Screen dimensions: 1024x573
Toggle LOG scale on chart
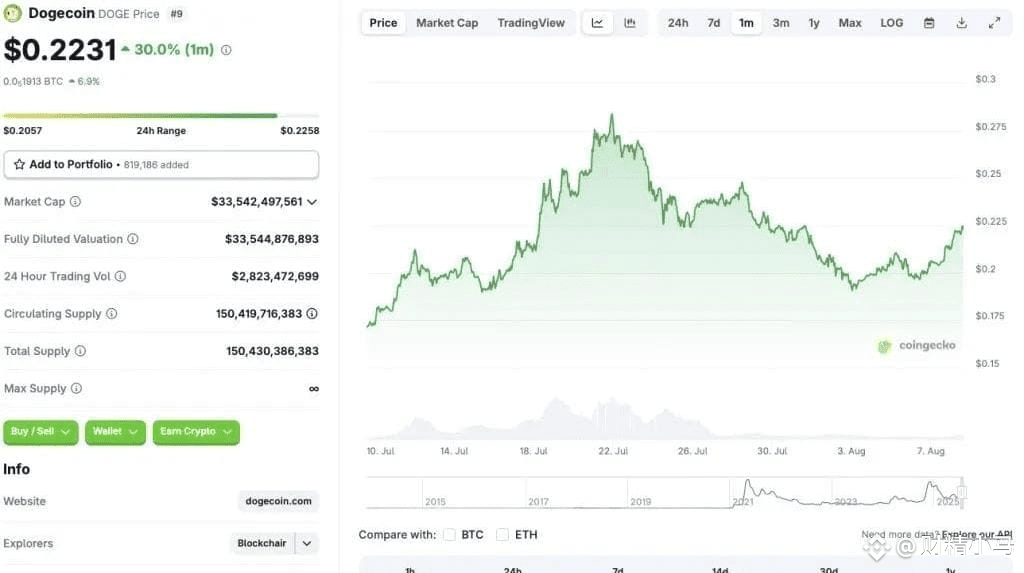coord(891,23)
